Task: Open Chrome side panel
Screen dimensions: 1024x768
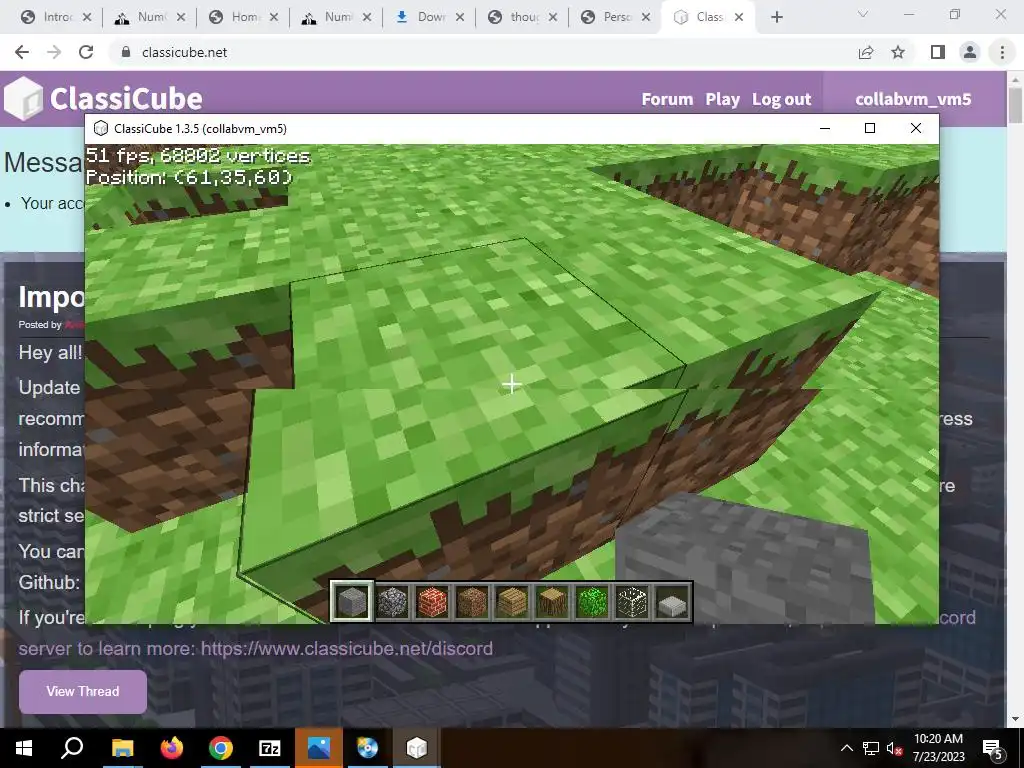Action: click(938, 52)
